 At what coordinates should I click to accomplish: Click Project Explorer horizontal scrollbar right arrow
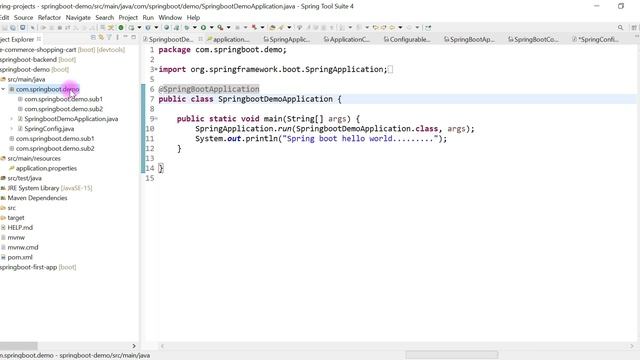(x=134, y=346)
